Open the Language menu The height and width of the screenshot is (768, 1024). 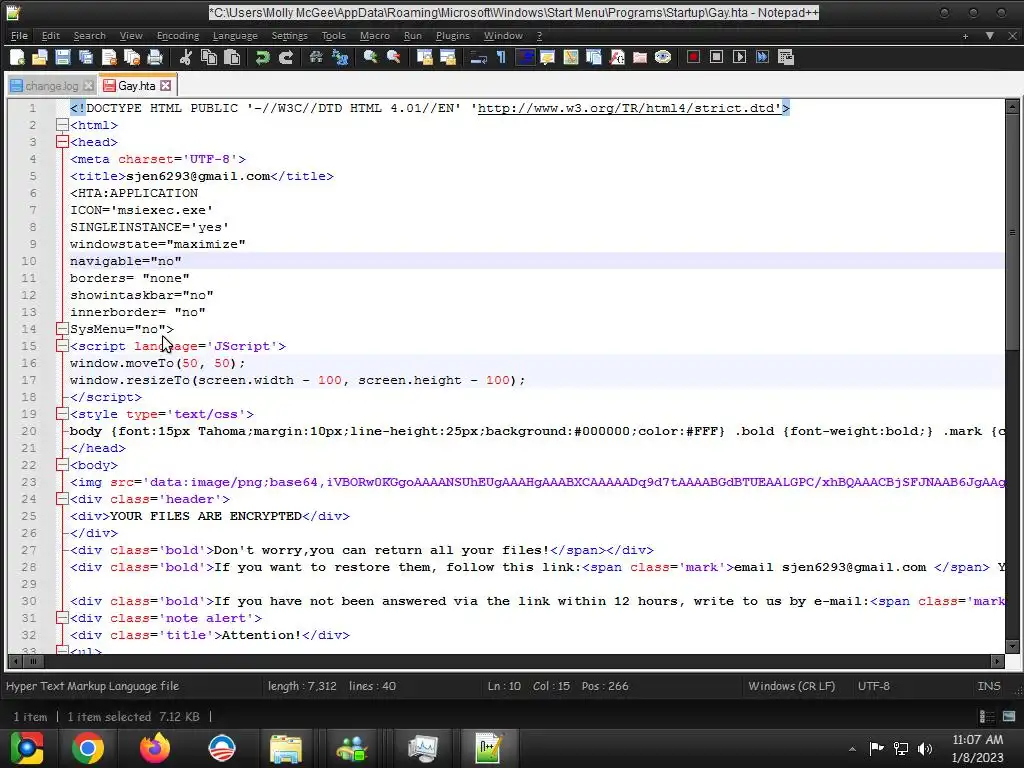point(235,36)
